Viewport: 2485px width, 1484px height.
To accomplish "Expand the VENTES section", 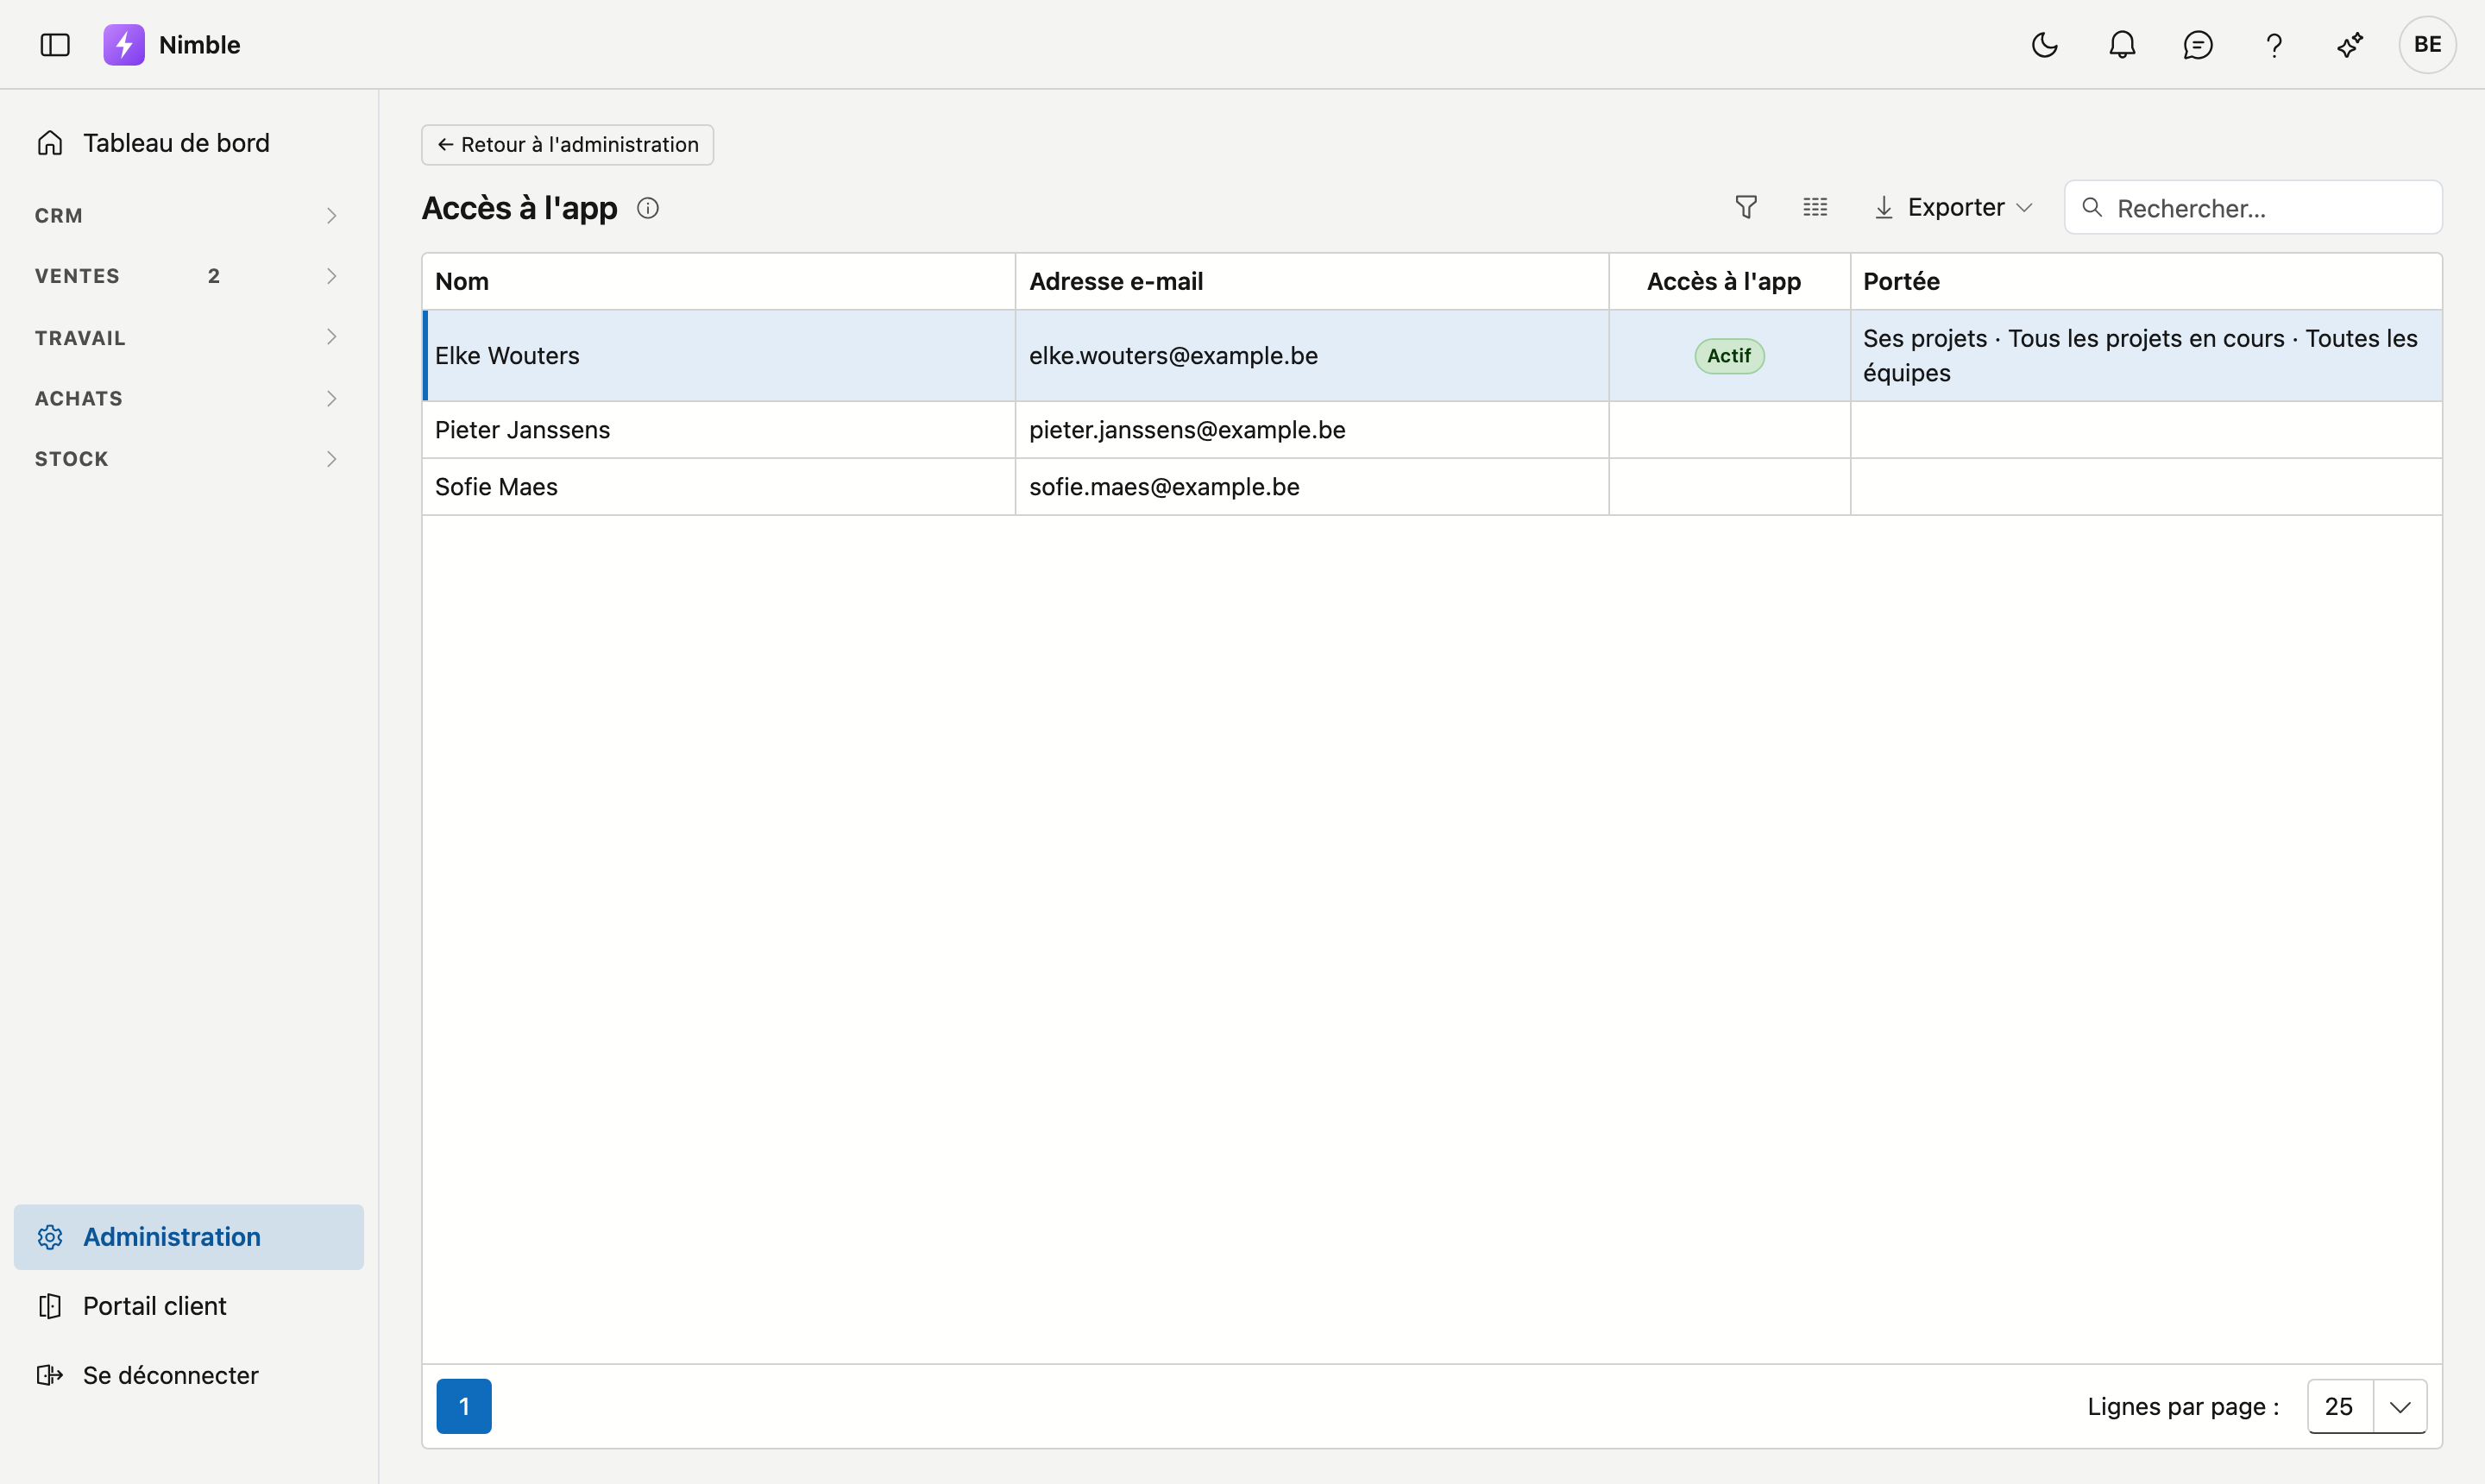I will point(188,276).
